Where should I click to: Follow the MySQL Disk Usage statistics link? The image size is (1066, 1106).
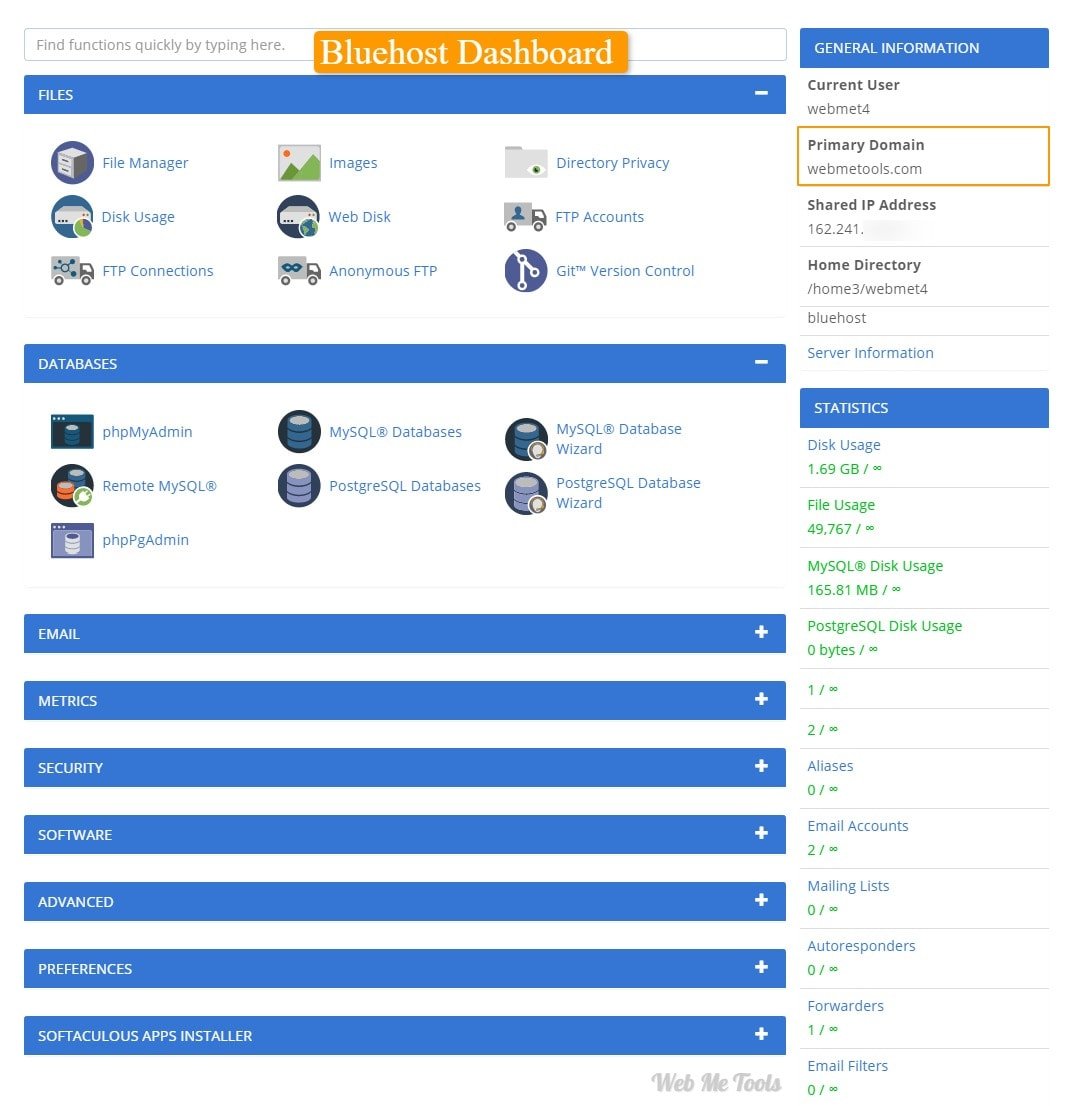[875, 566]
